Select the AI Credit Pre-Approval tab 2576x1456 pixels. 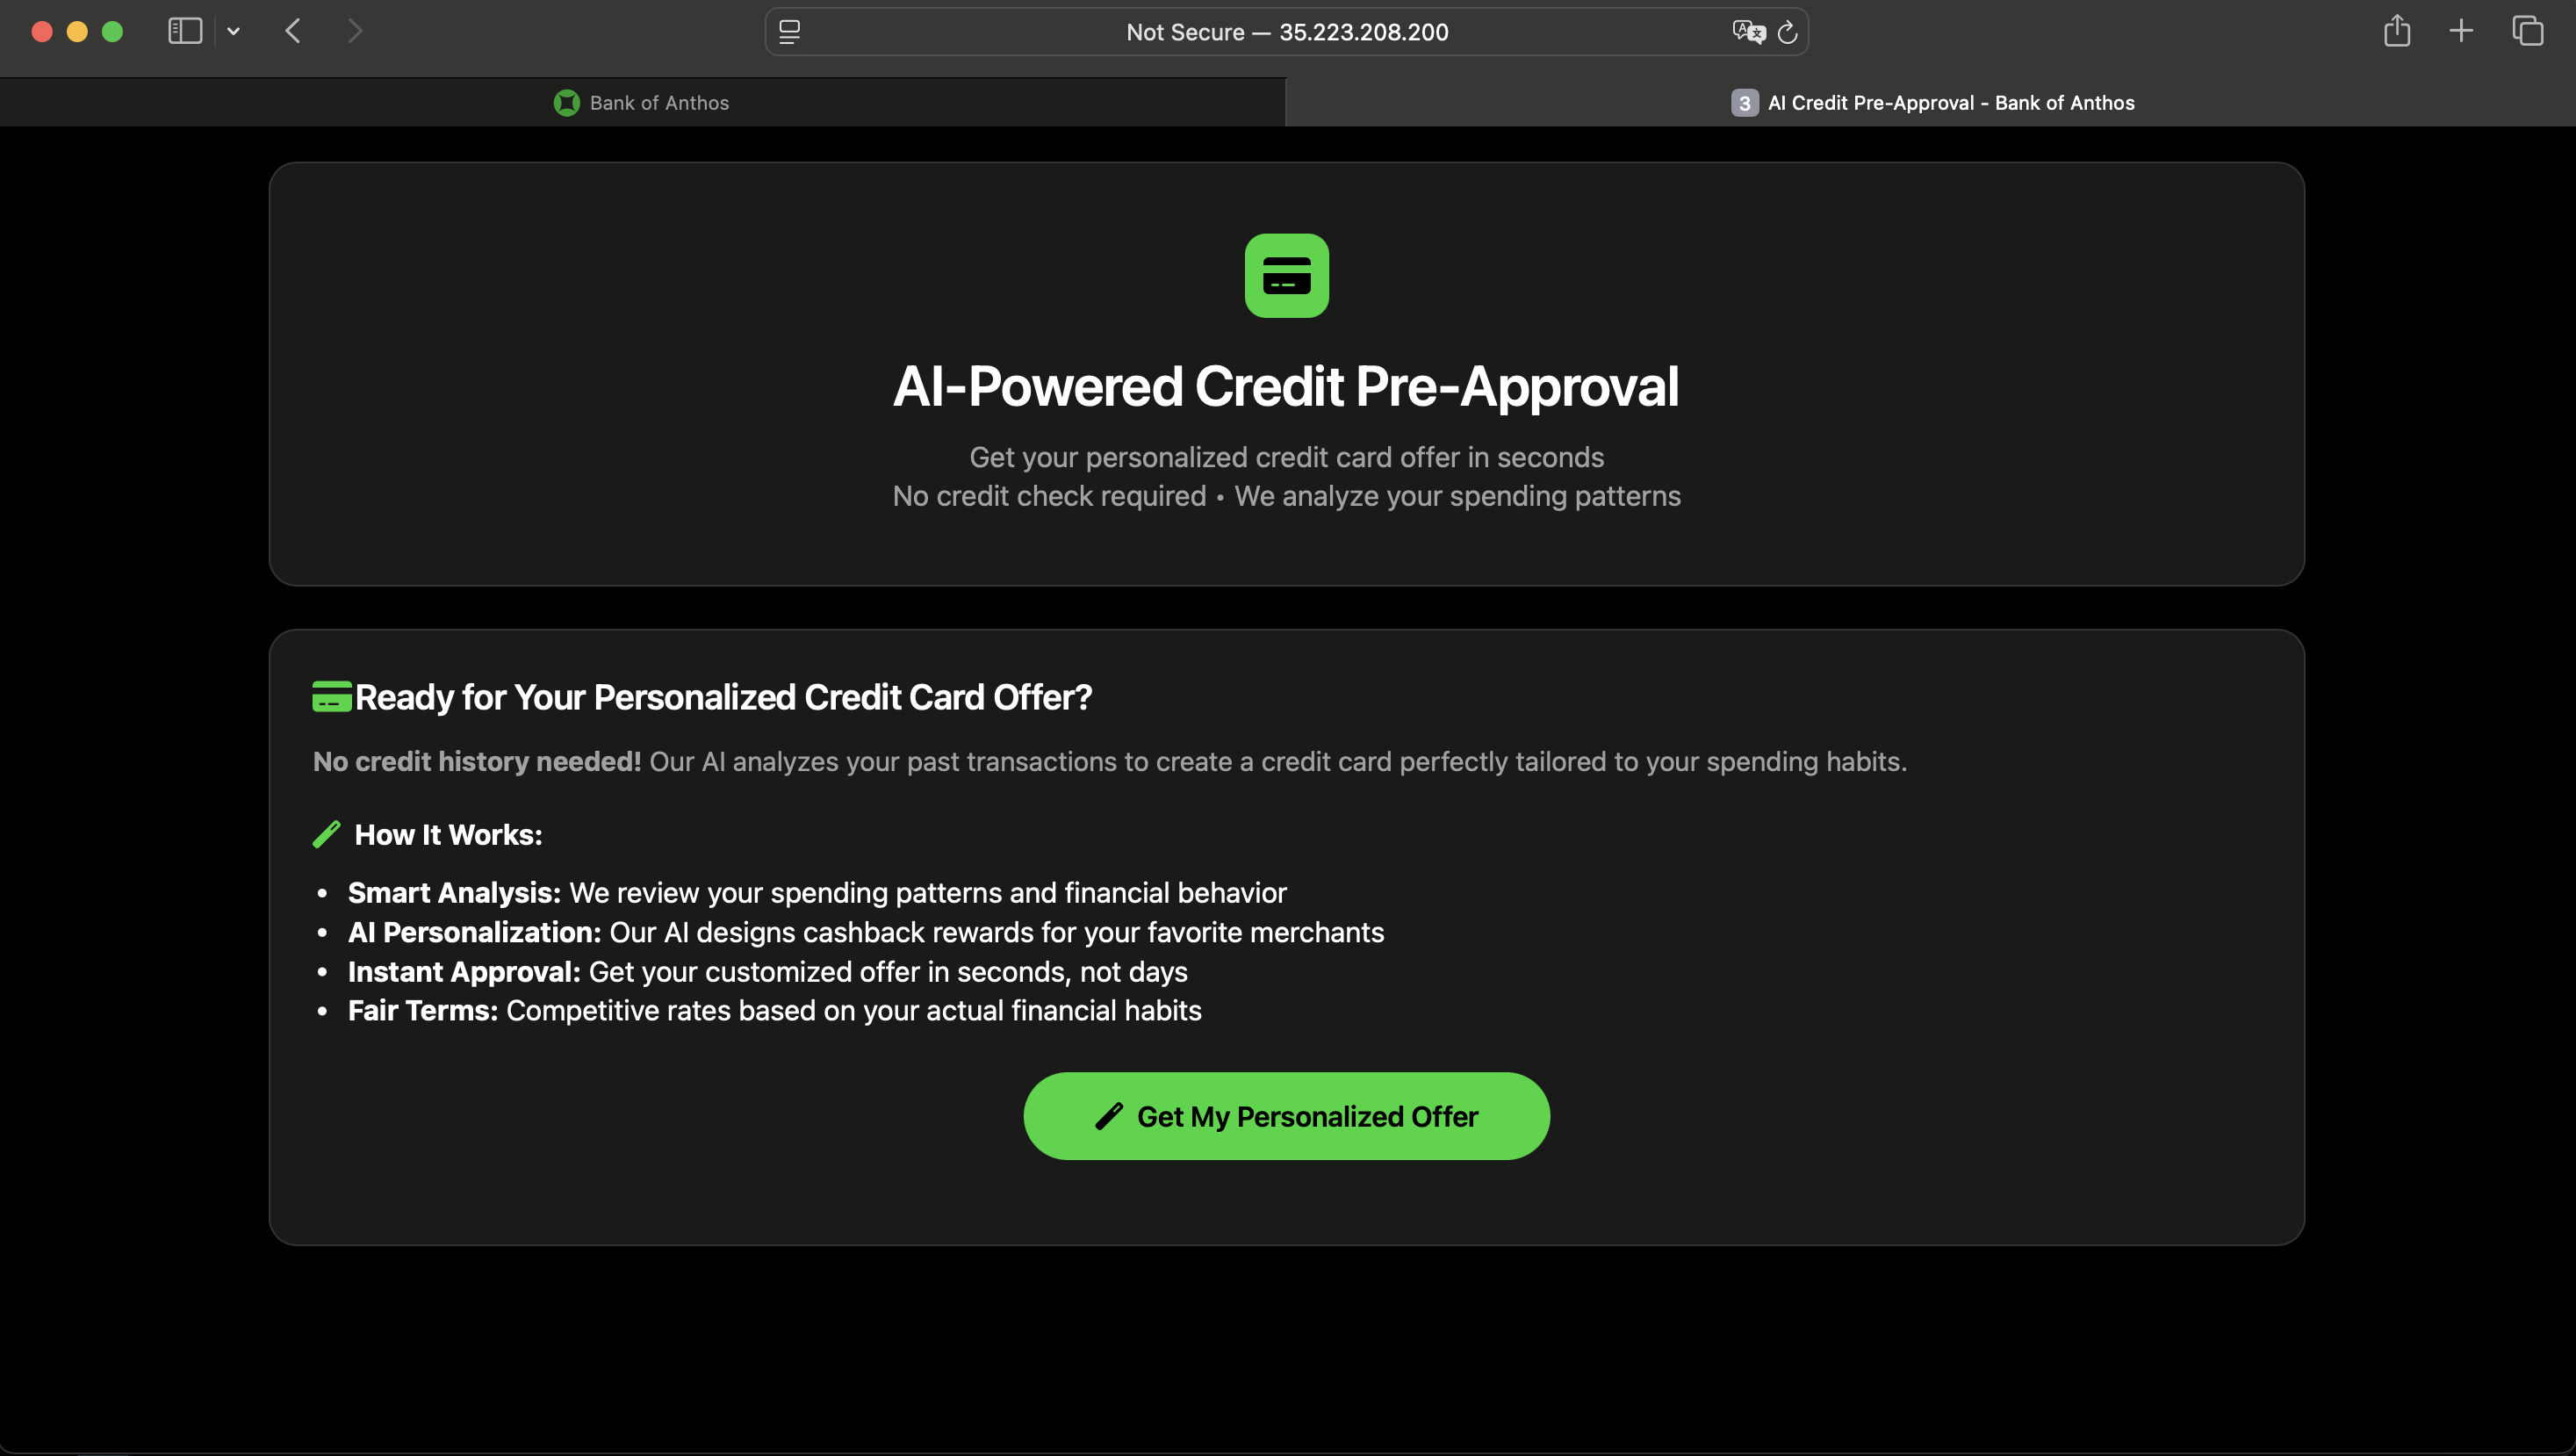[x=1931, y=102]
